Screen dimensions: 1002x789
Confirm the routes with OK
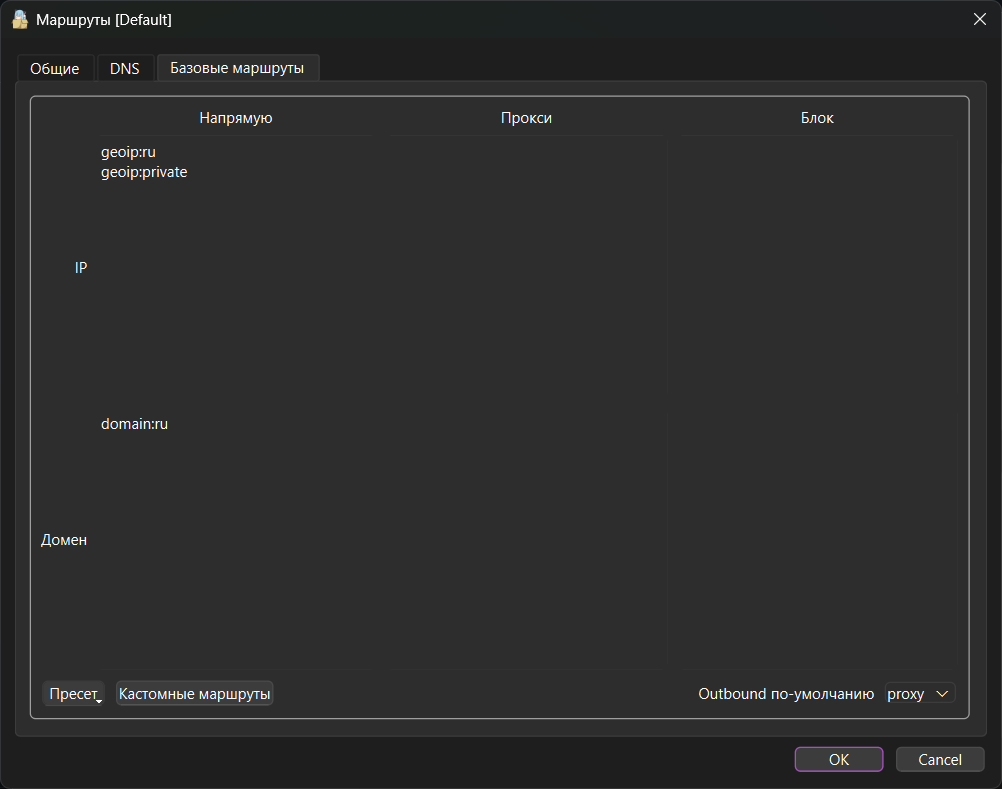tap(838, 760)
